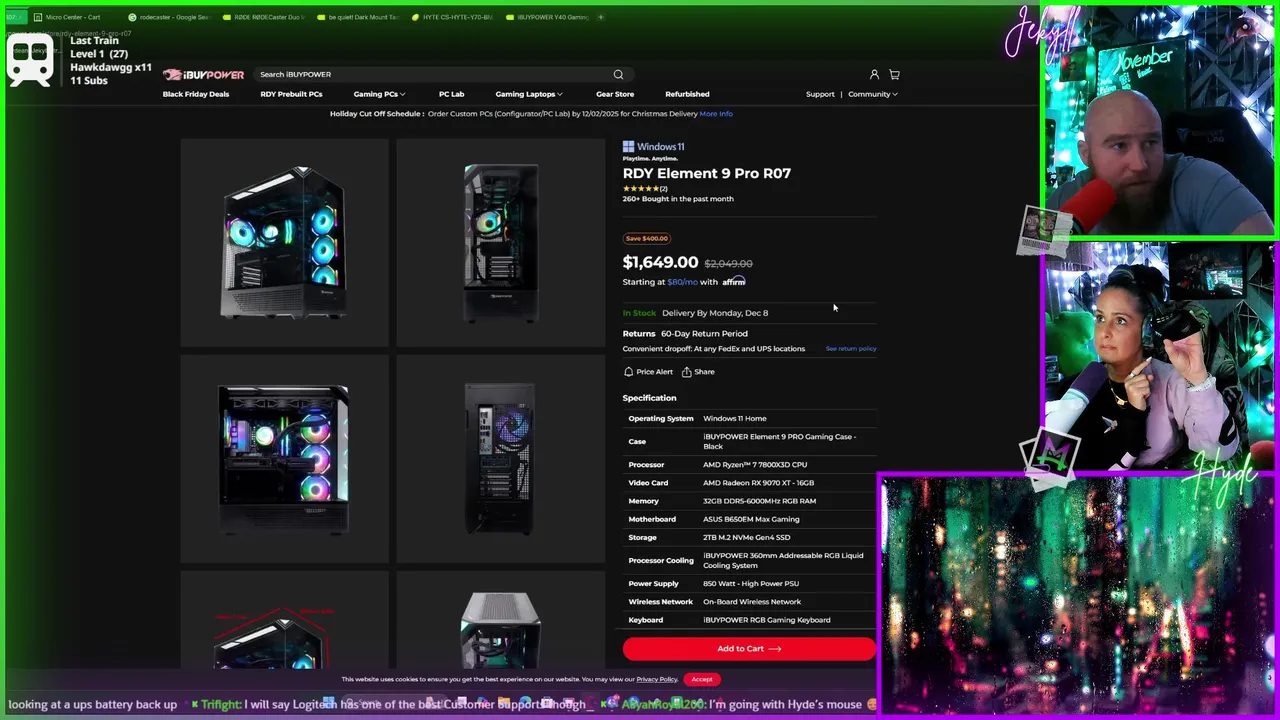Click AMD Ryzen 7 7800X3D CPU spec
The width and height of the screenshot is (1280, 720).
point(755,465)
